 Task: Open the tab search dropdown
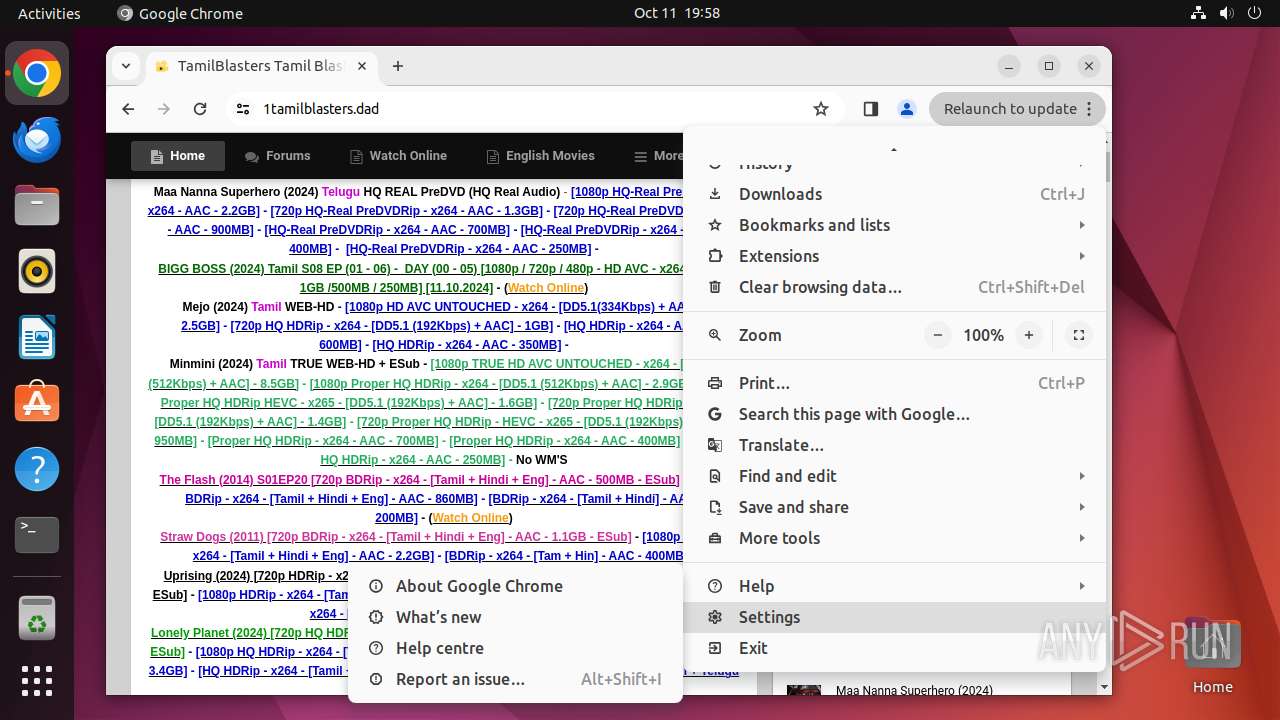point(126,66)
